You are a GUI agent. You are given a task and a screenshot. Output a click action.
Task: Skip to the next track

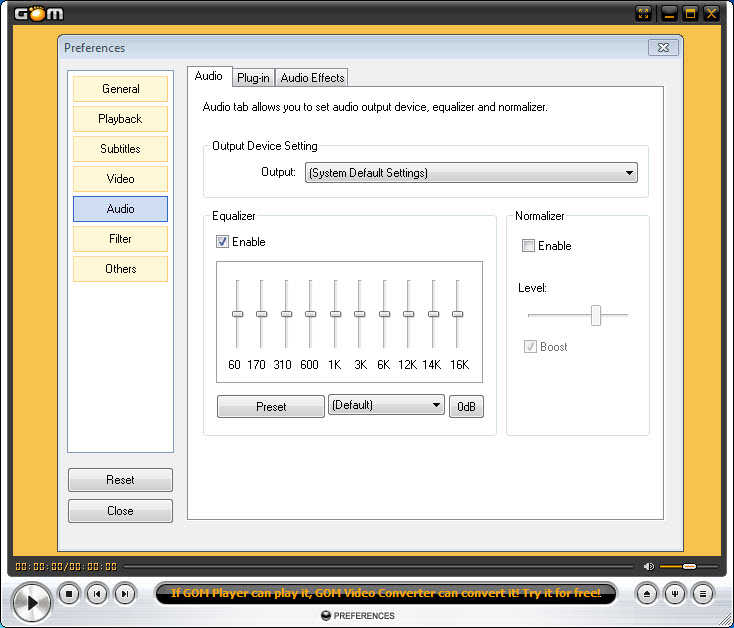tap(125, 594)
